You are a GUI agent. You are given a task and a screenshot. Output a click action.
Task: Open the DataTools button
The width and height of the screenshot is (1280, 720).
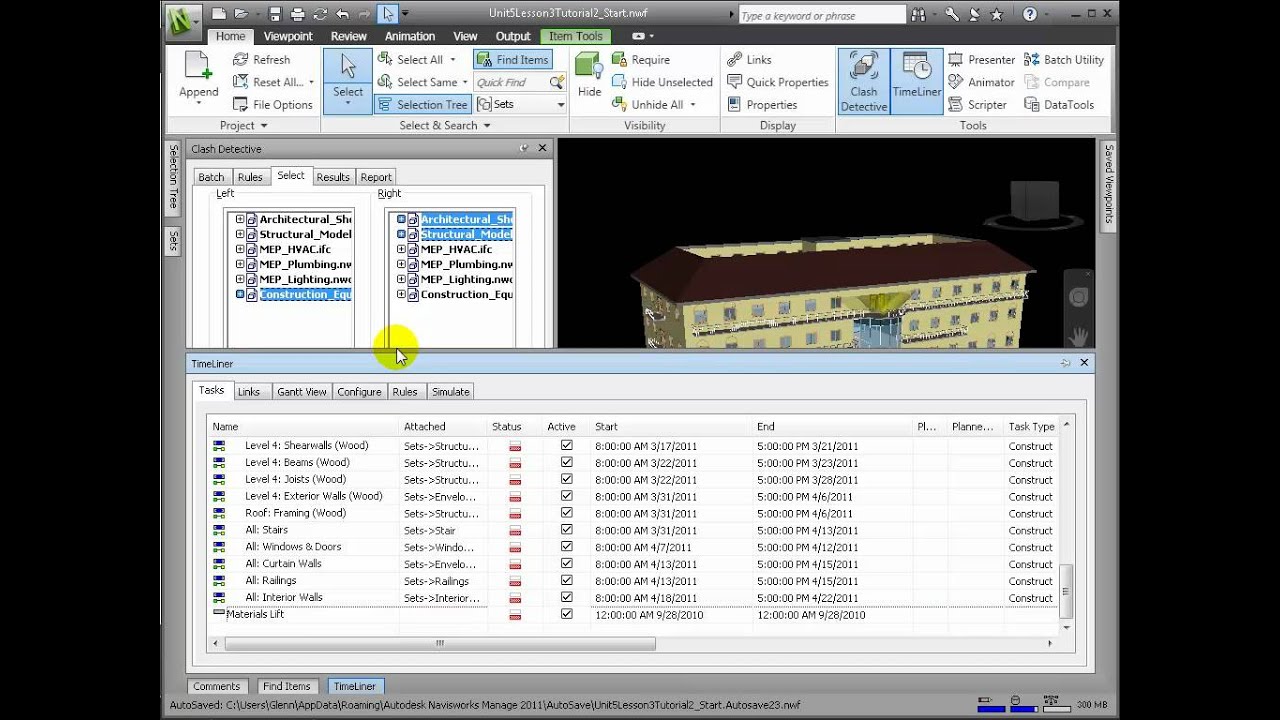point(1059,105)
